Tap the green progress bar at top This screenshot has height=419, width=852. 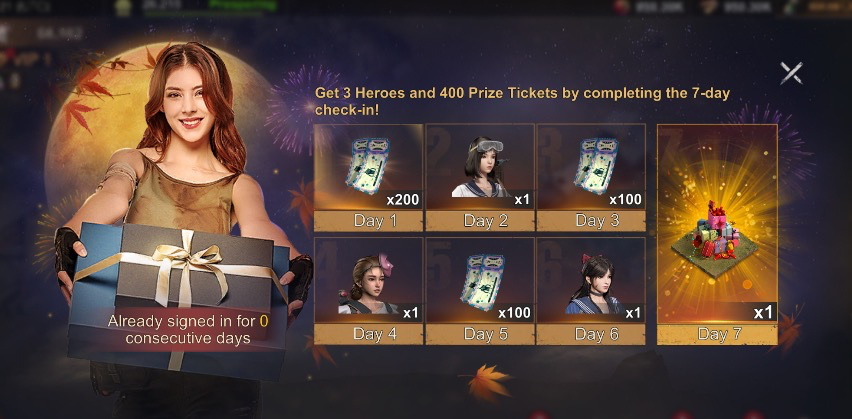(x=242, y=5)
